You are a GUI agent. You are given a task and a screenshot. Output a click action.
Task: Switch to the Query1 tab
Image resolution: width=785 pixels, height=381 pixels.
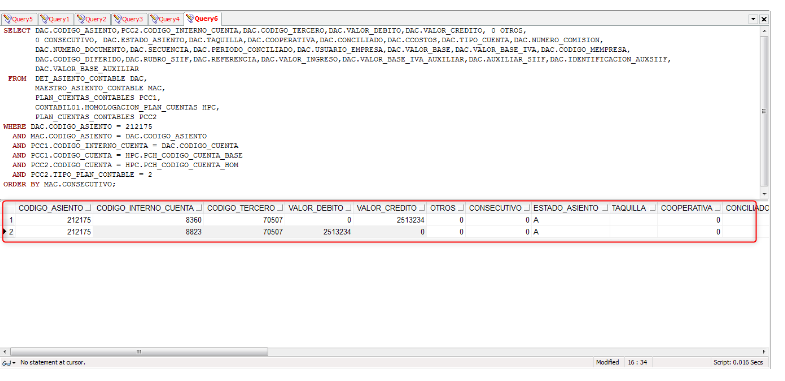[x=56, y=19]
